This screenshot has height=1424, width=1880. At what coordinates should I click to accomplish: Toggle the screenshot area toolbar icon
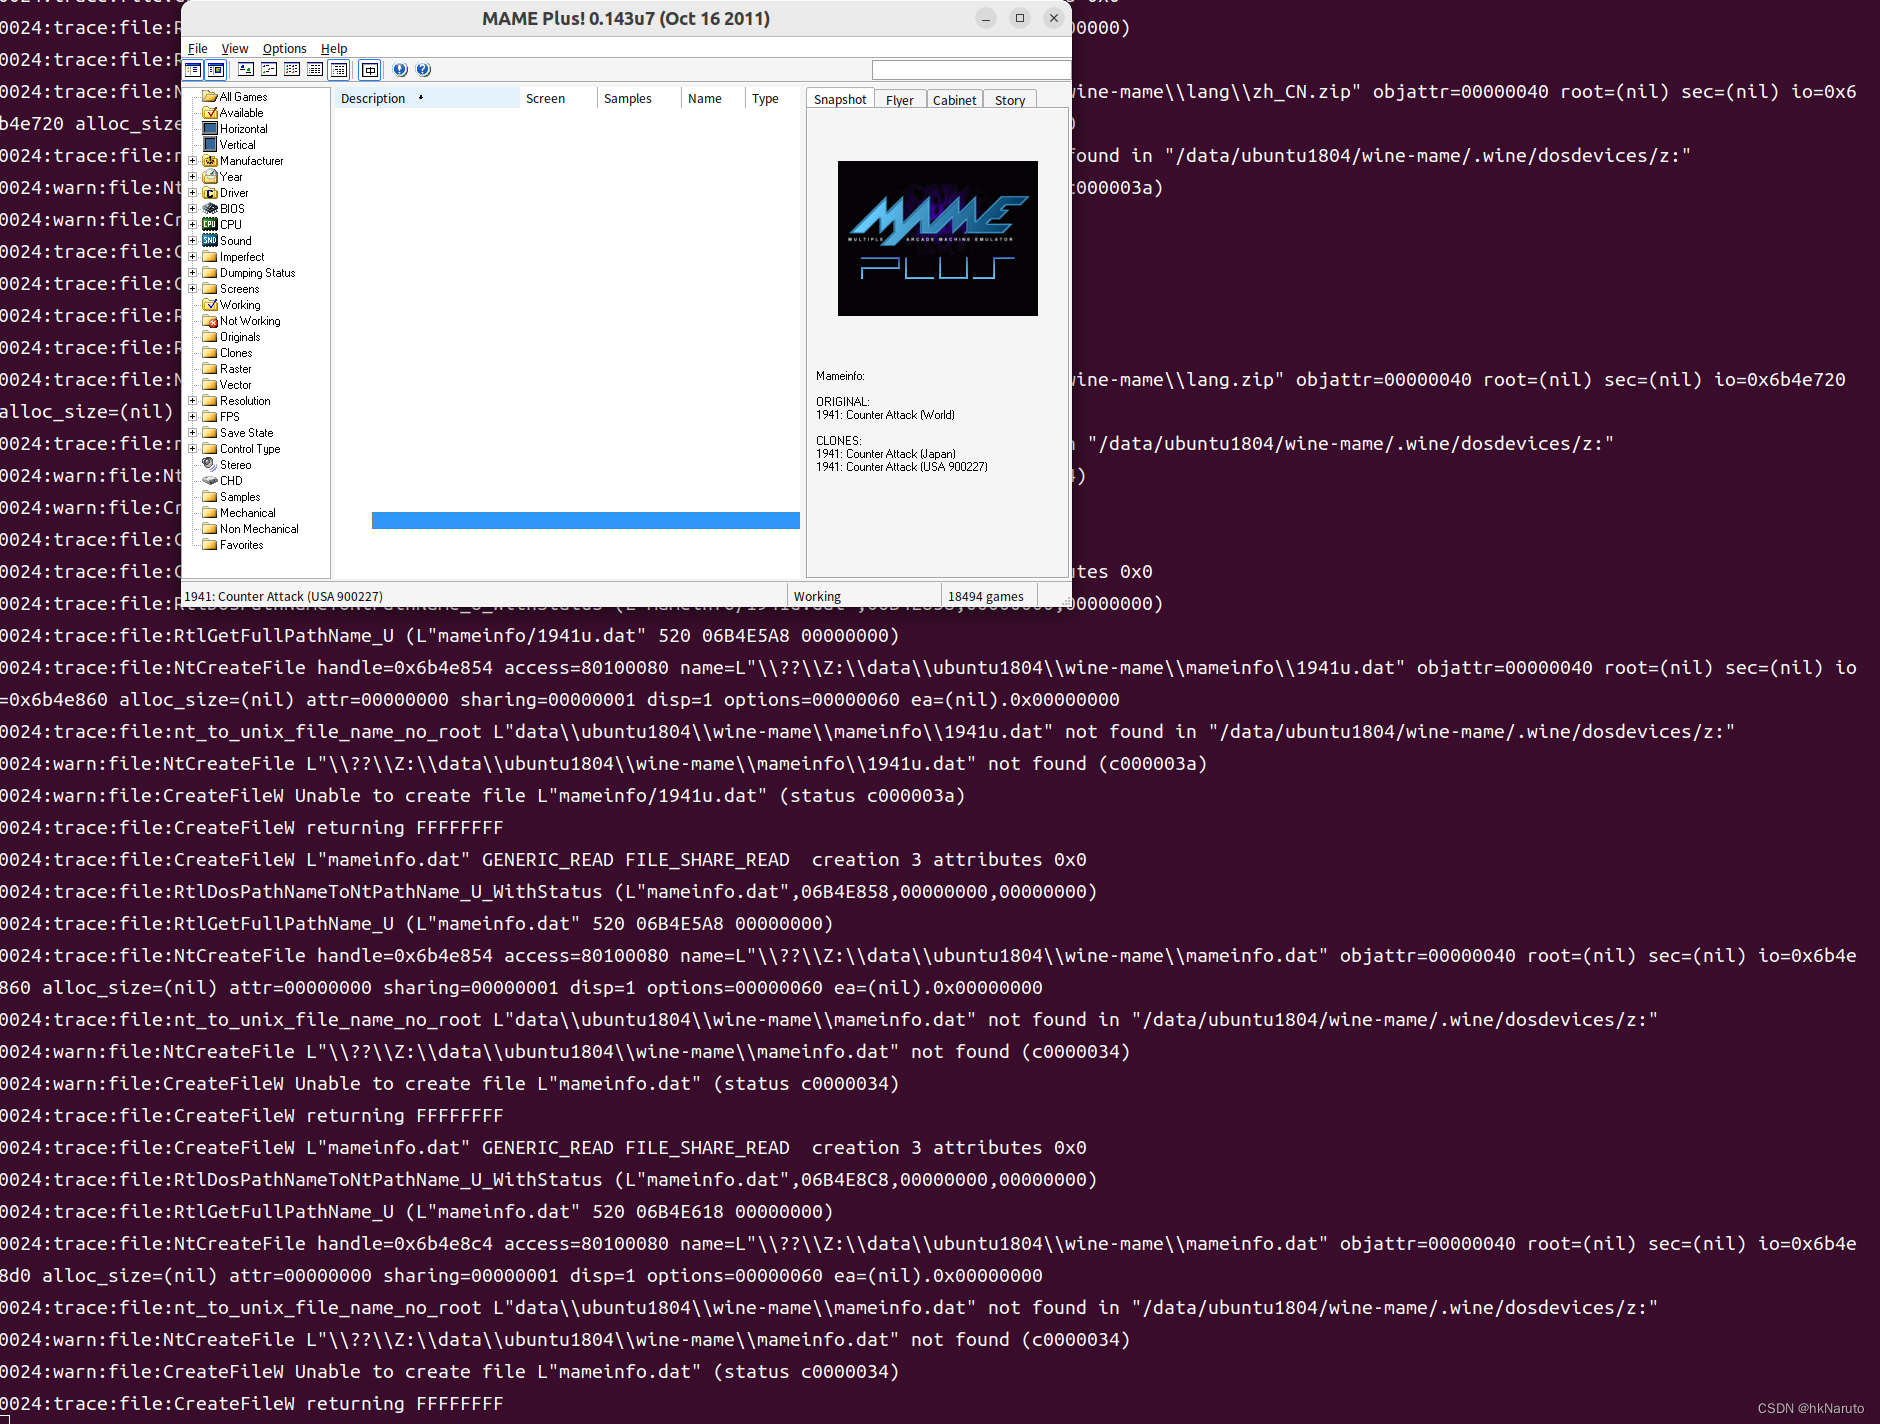point(215,70)
